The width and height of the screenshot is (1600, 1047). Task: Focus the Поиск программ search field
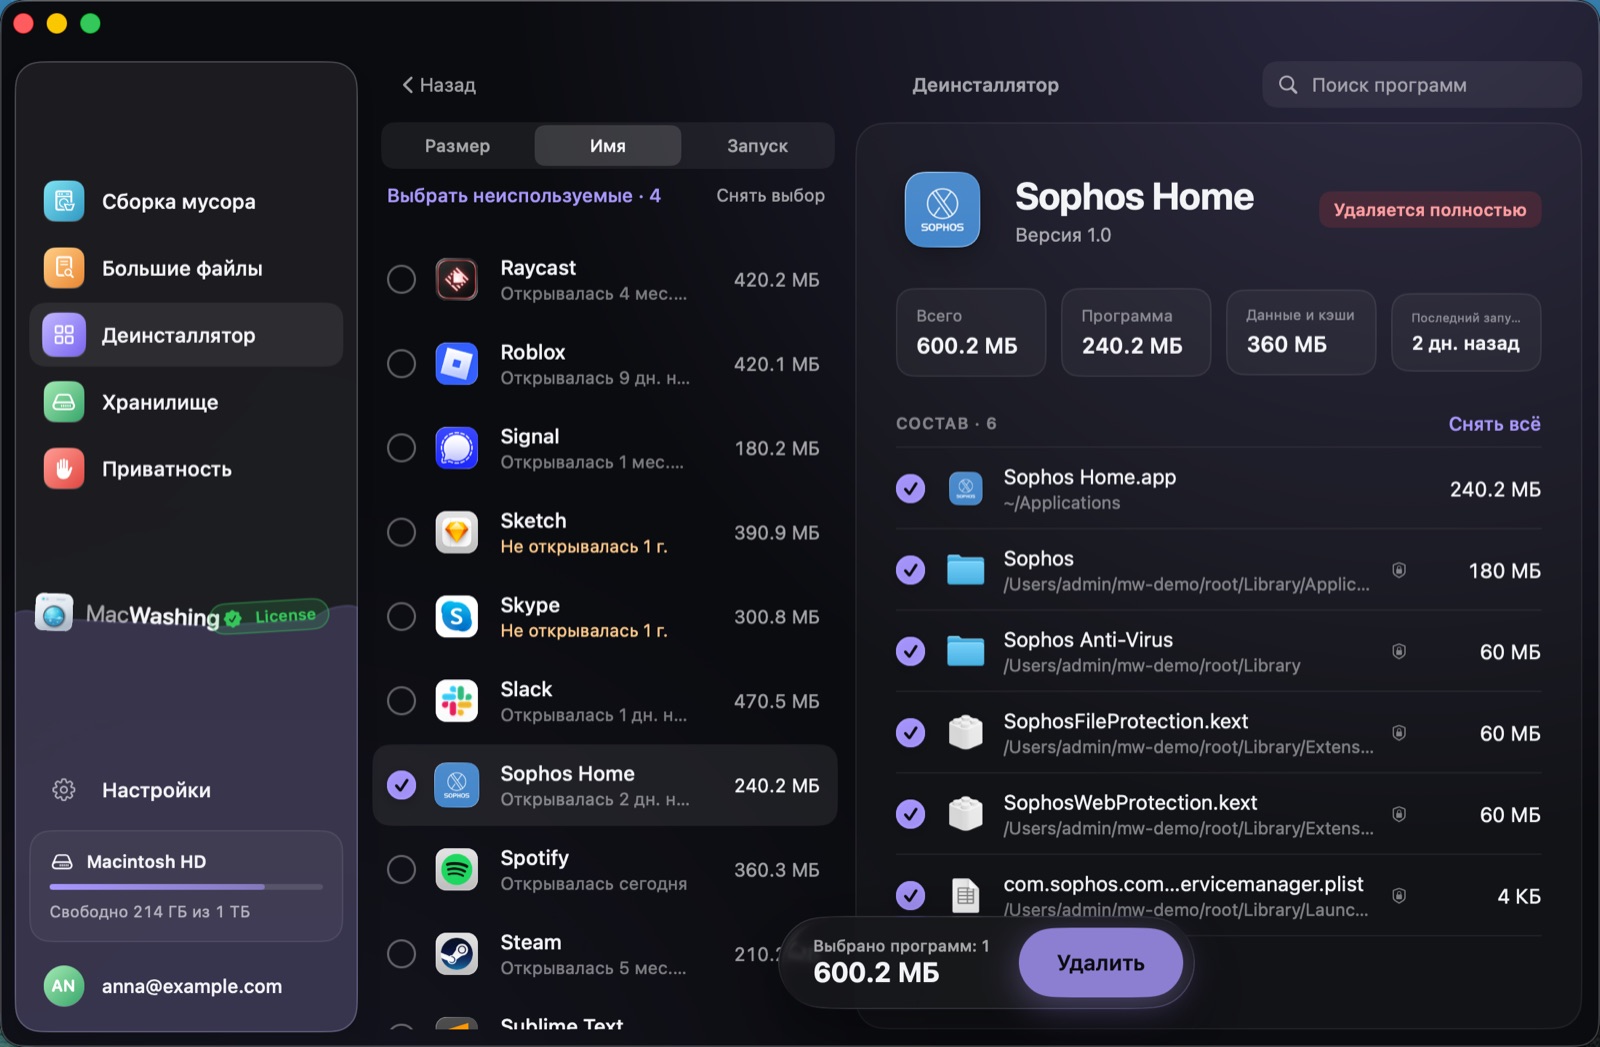(1421, 85)
